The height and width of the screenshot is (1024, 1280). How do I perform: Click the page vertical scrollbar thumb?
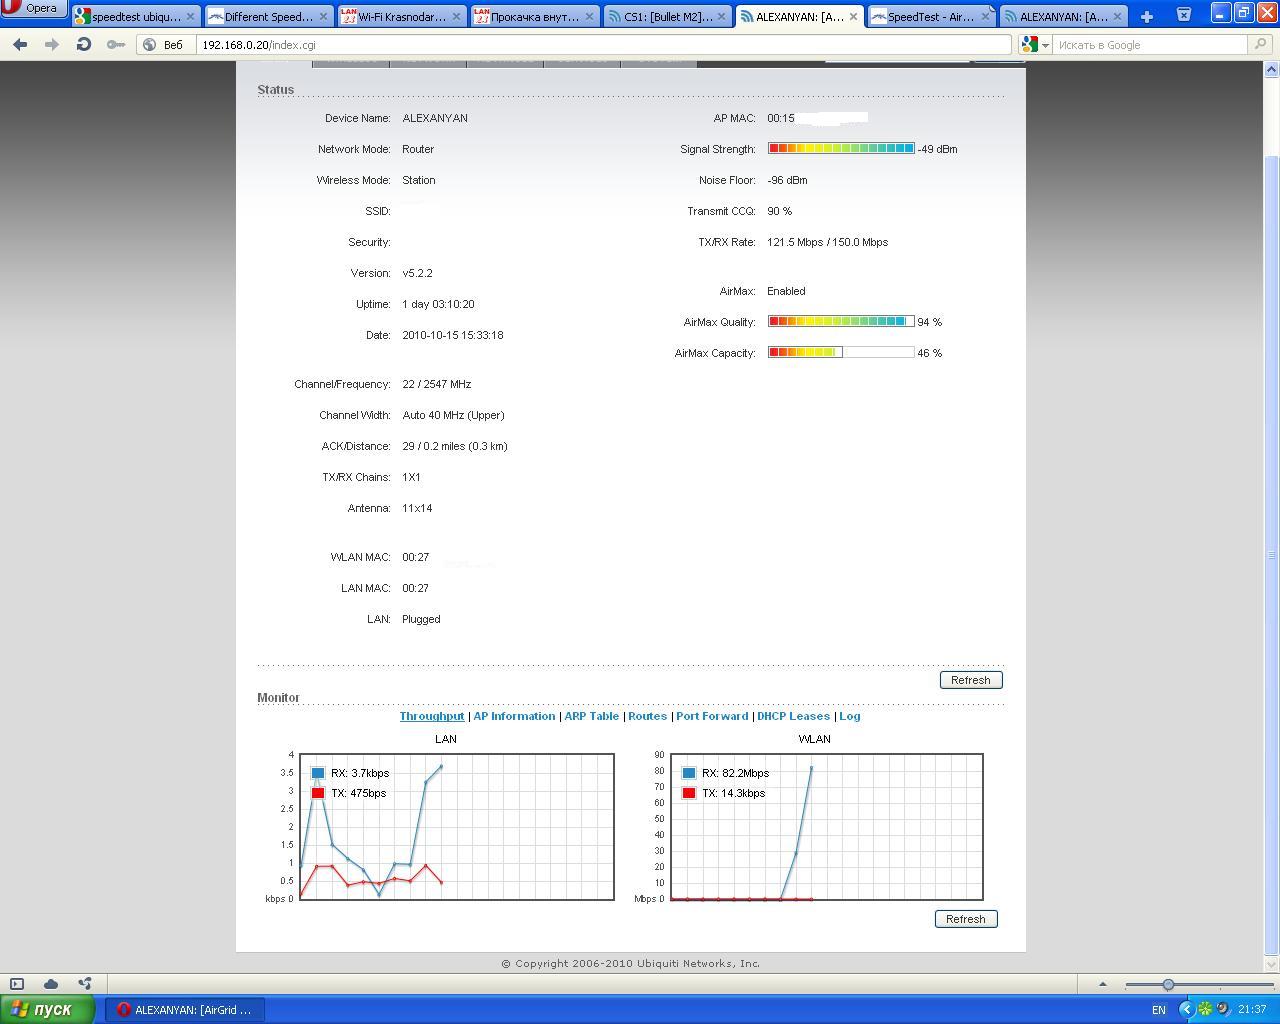1272,555
